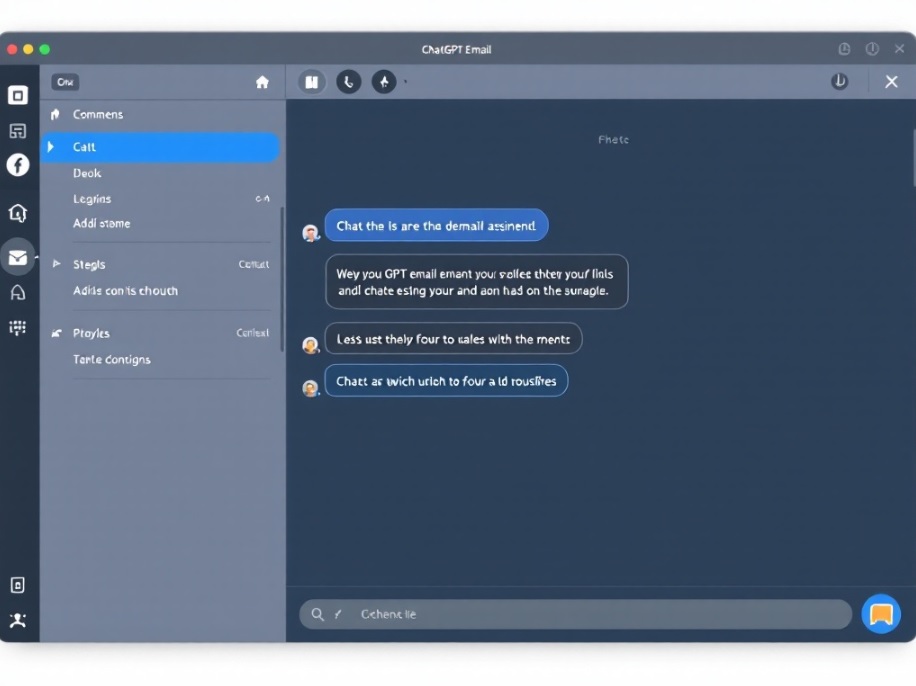Screen dimensions: 916x686
Task: Click the home icon in panel header
Action: [x=262, y=82]
